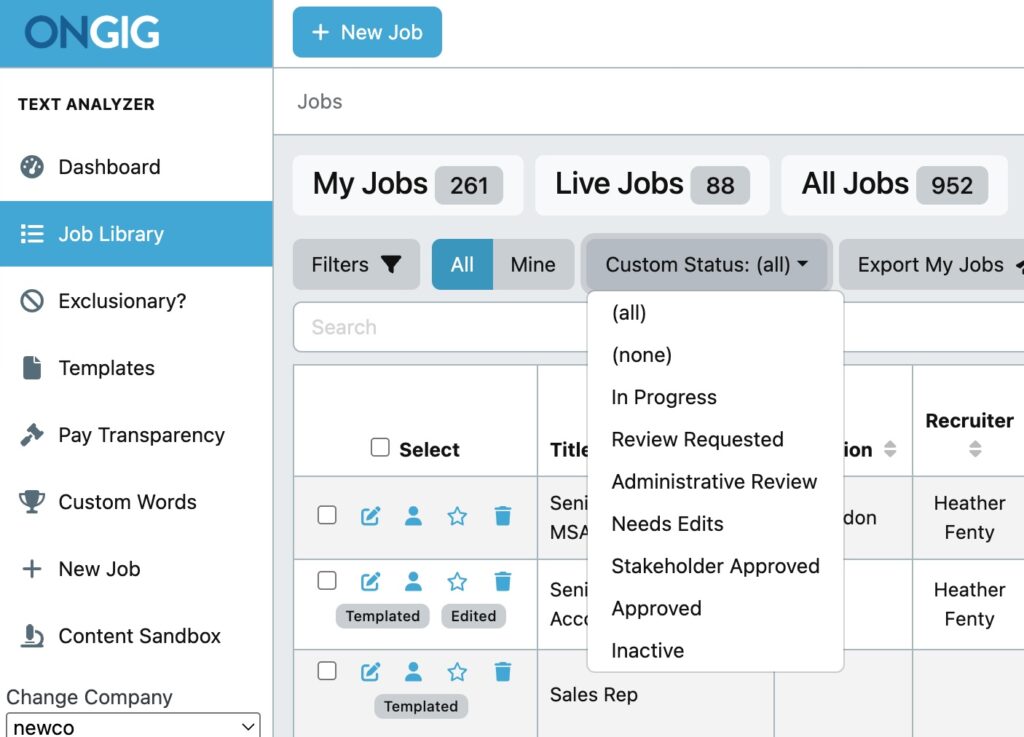Select Stakeholder Approved status option
This screenshot has width=1024, height=737.
point(715,566)
